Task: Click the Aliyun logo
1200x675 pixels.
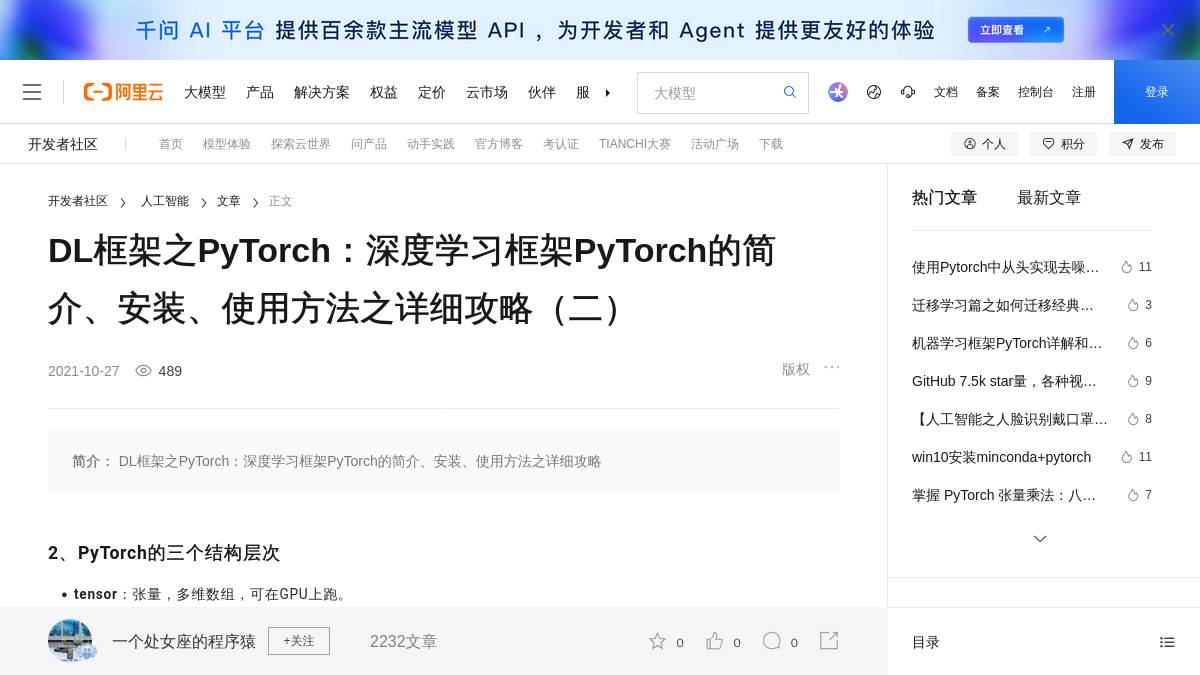Action: click(123, 92)
